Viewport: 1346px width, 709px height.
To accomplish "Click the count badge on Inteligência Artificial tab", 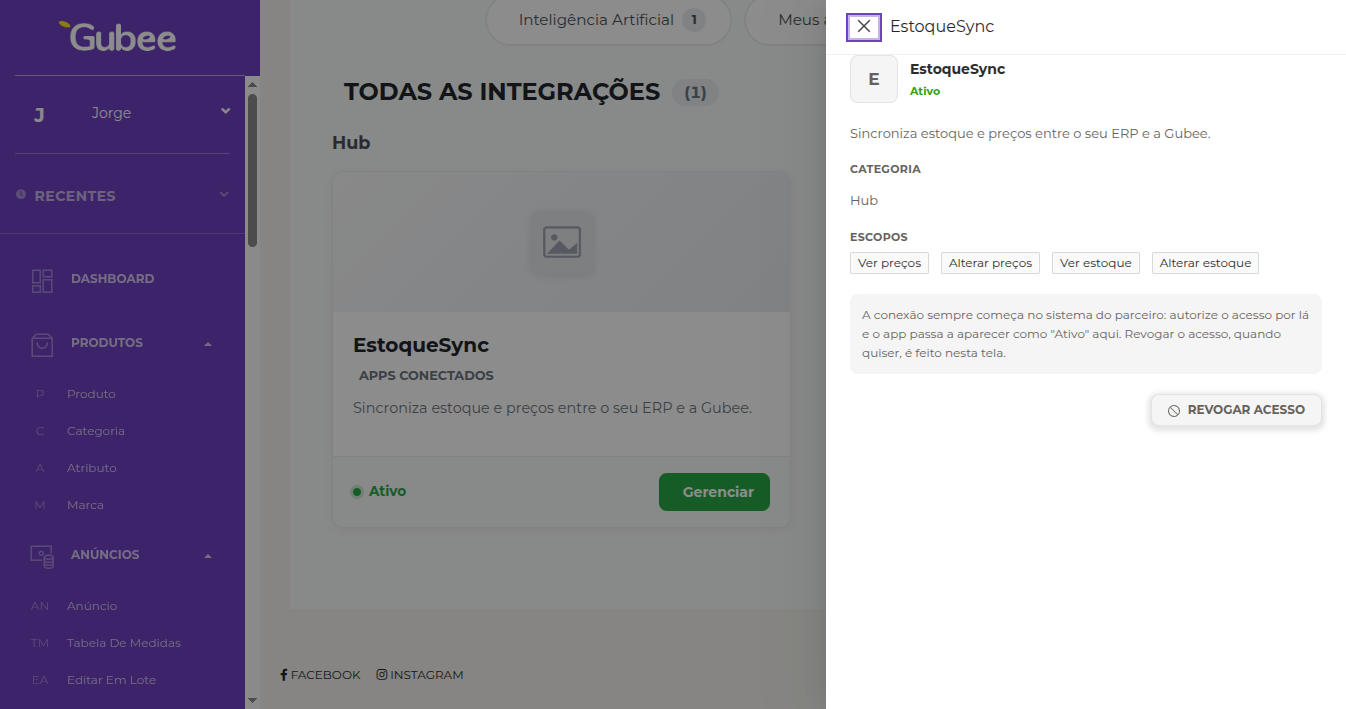I will [694, 20].
